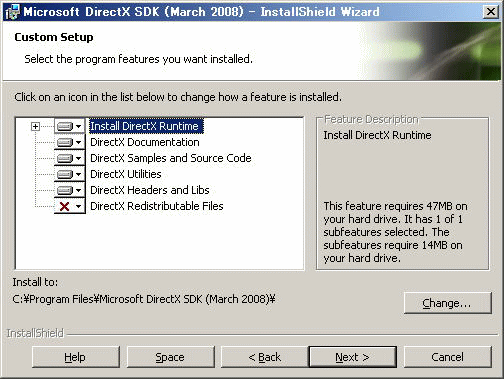Click the install path text C:¥Program Files¥Microsoft DirectX SDK
Image resolution: width=504 pixels, height=379 pixels.
point(144,299)
